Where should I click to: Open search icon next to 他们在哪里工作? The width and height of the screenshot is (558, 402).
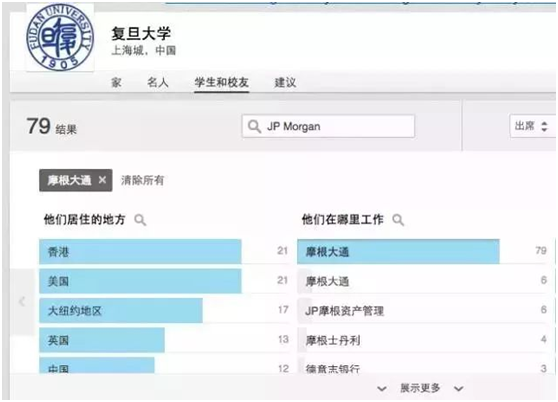click(398, 220)
